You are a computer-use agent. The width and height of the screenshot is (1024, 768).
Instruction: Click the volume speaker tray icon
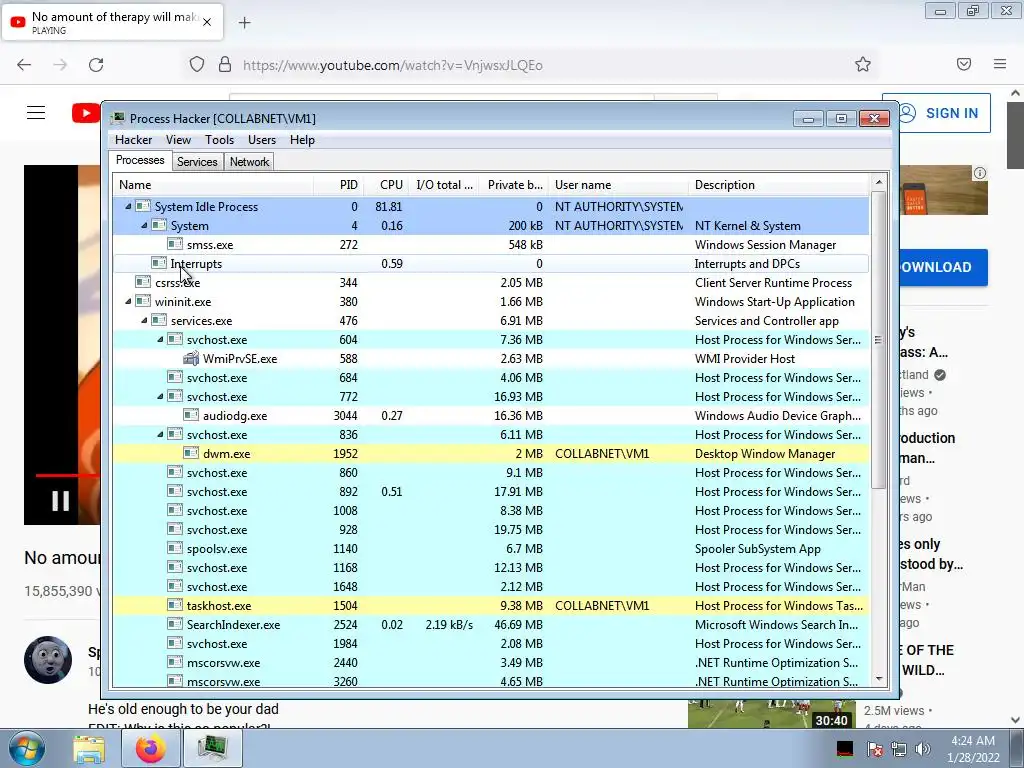point(923,749)
